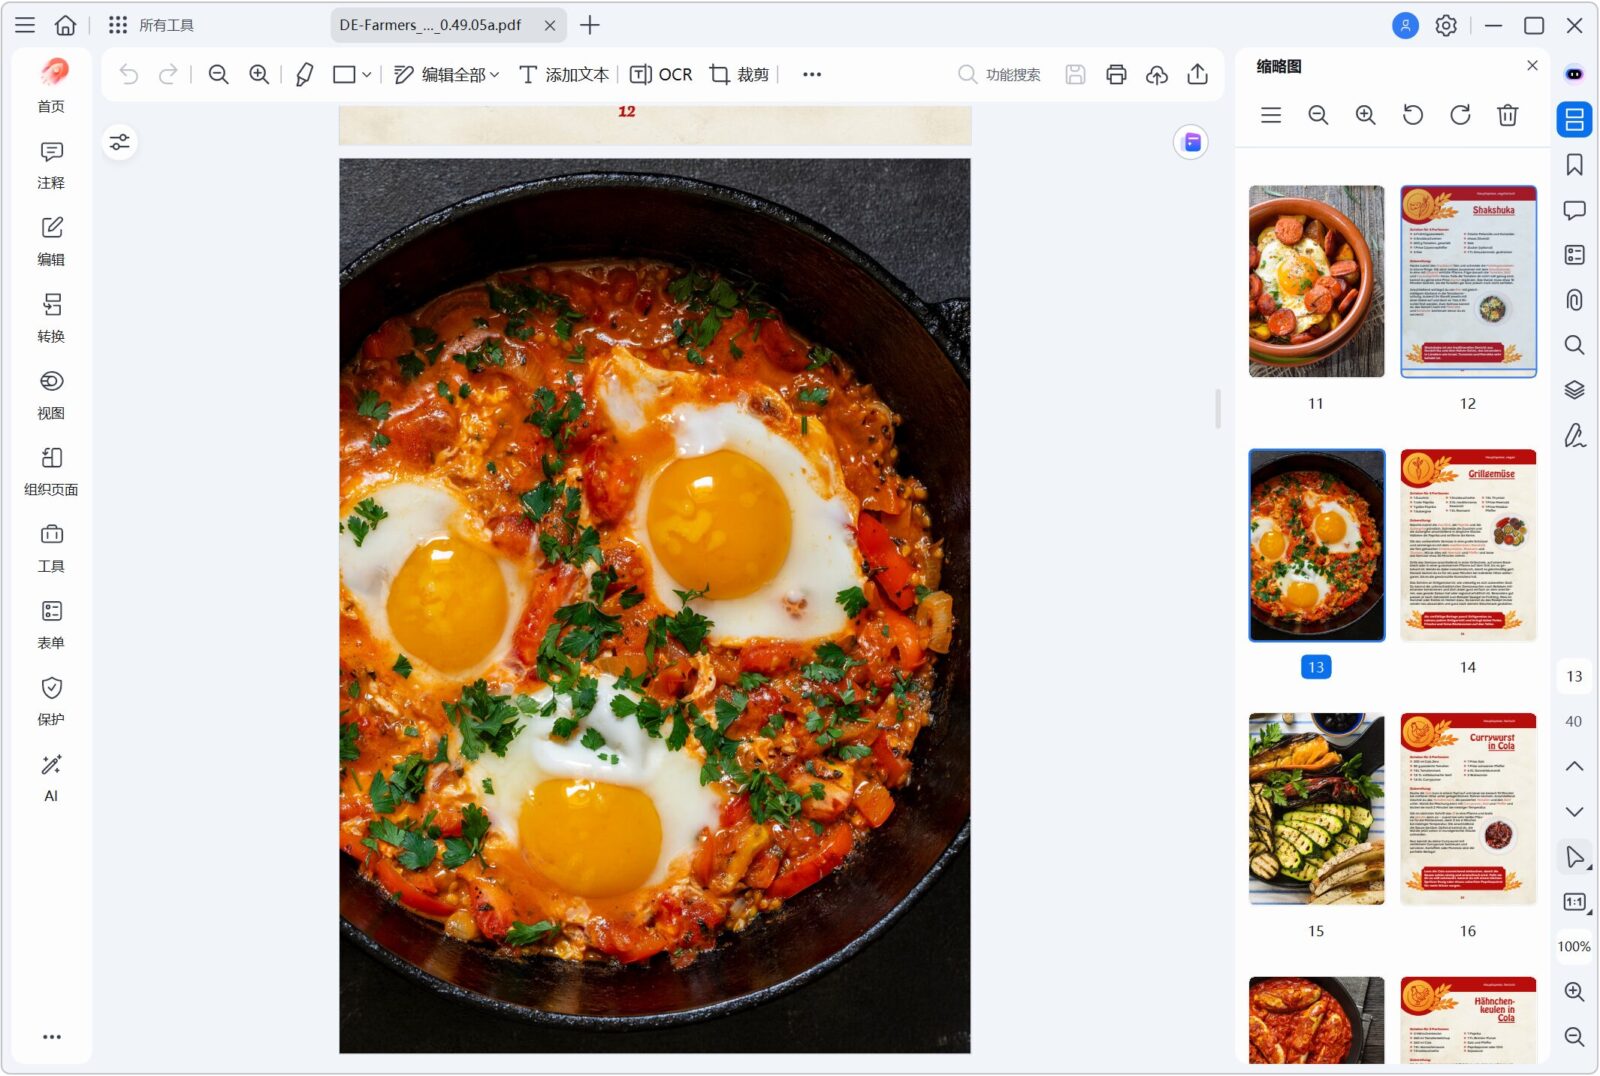Select page 14 Grillgemüse thumbnail

pos(1468,545)
